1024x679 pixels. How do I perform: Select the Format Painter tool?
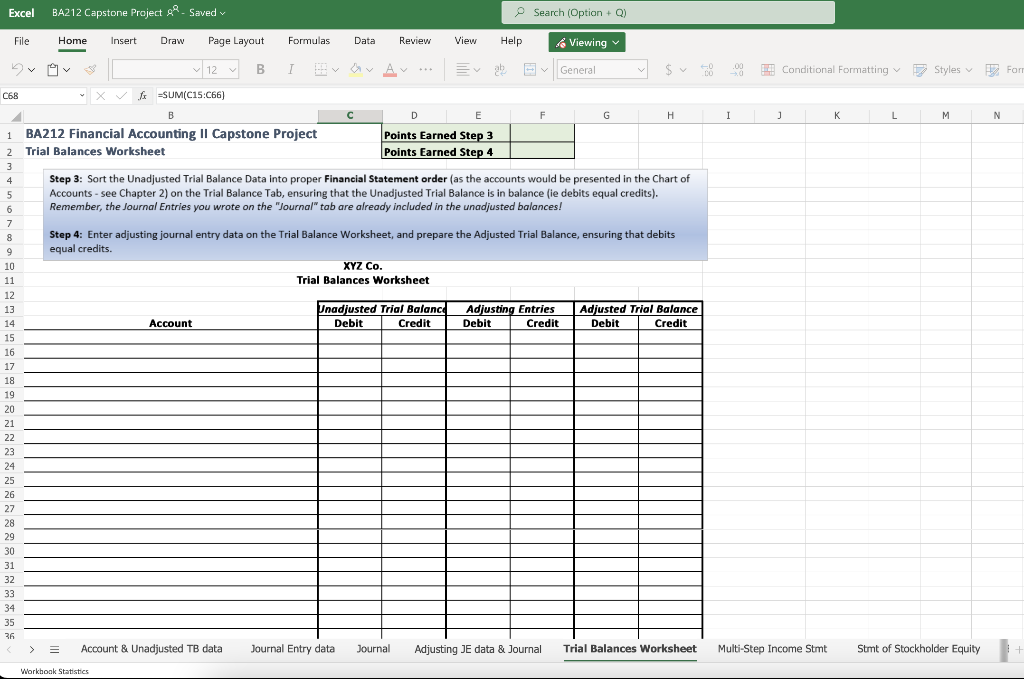pyautogui.click(x=89, y=70)
